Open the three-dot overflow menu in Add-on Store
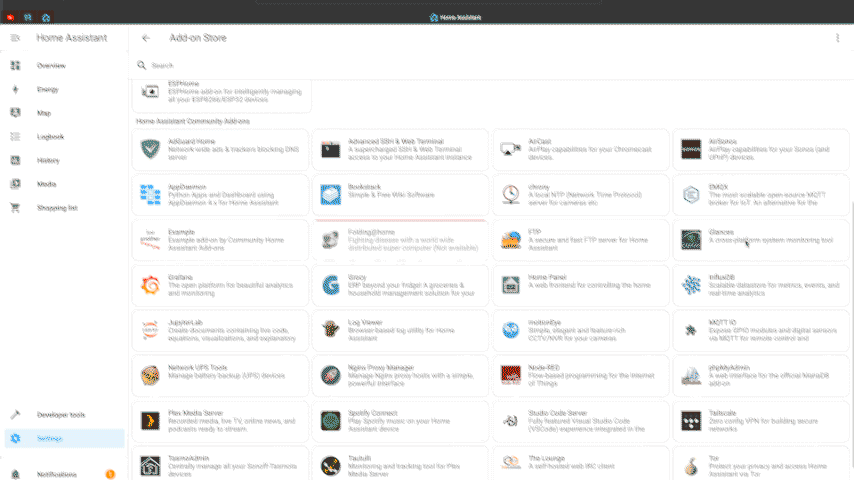 tap(837, 38)
